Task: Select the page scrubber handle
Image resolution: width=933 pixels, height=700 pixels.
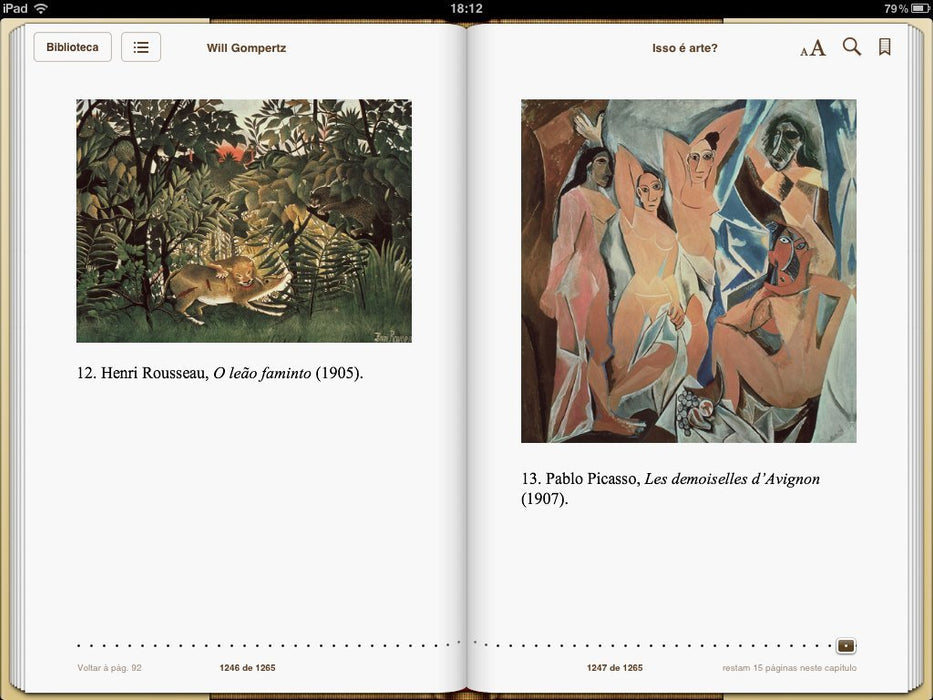Action: click(x=846, y=645)
